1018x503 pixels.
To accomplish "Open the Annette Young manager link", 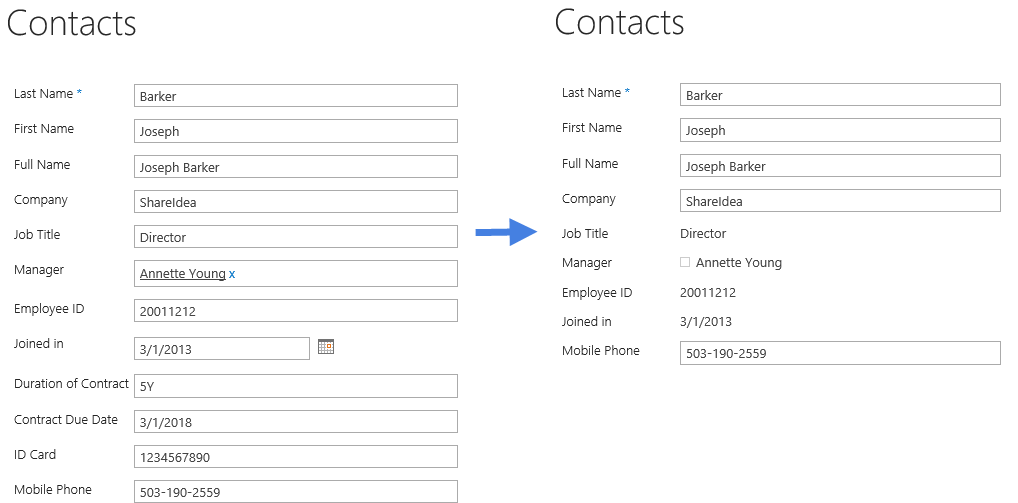I will [x=182, y=274].
